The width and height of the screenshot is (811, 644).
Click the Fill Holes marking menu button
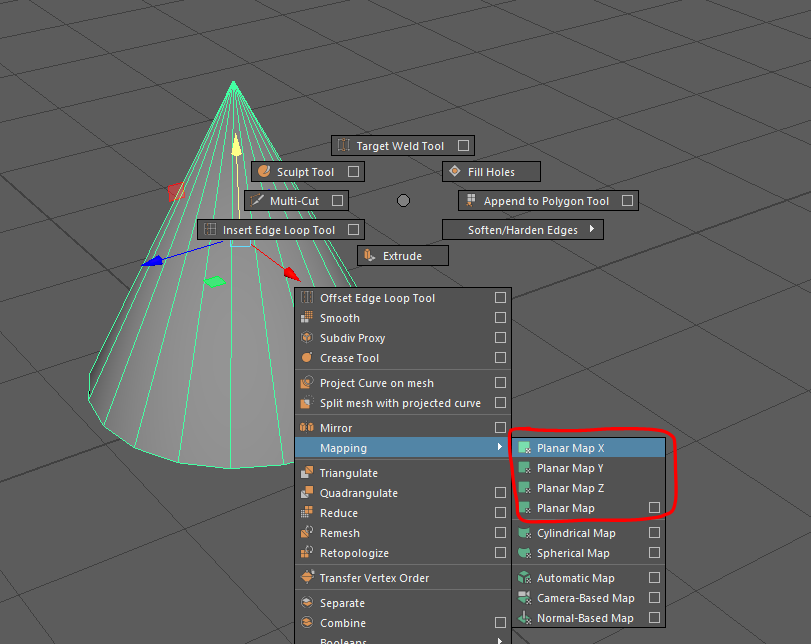pyautogui.click(x=491, y=172)
